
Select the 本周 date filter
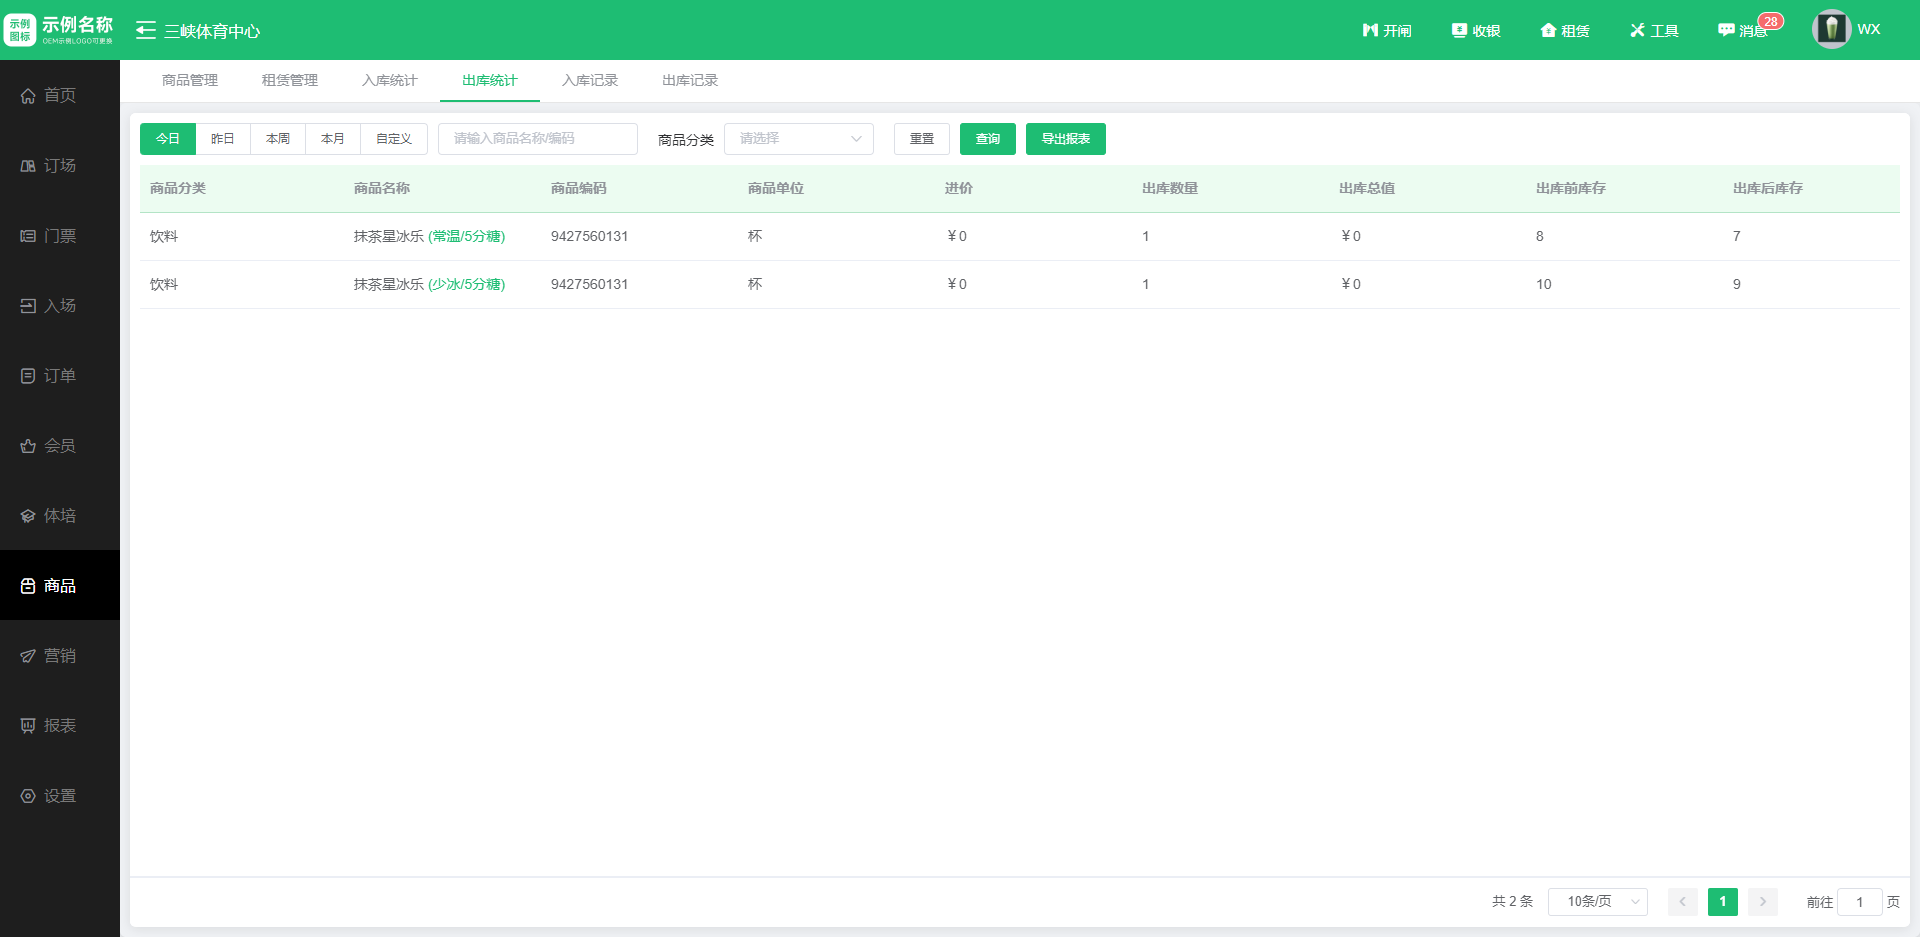tap(278, 139)
